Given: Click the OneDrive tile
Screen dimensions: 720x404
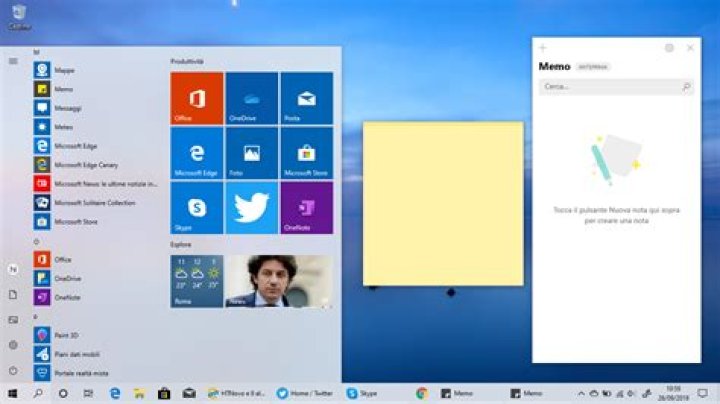Looking at the screenshot, I should click(x=252, y=98).
